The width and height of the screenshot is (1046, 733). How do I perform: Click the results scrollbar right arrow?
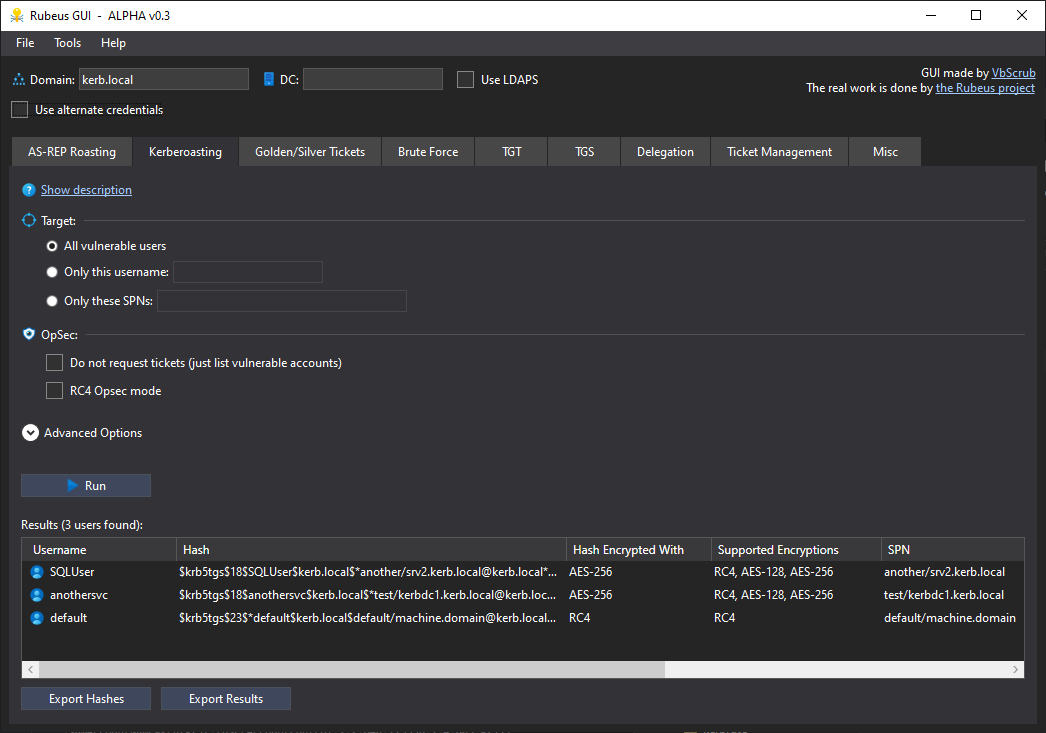tap(1015, 670)
